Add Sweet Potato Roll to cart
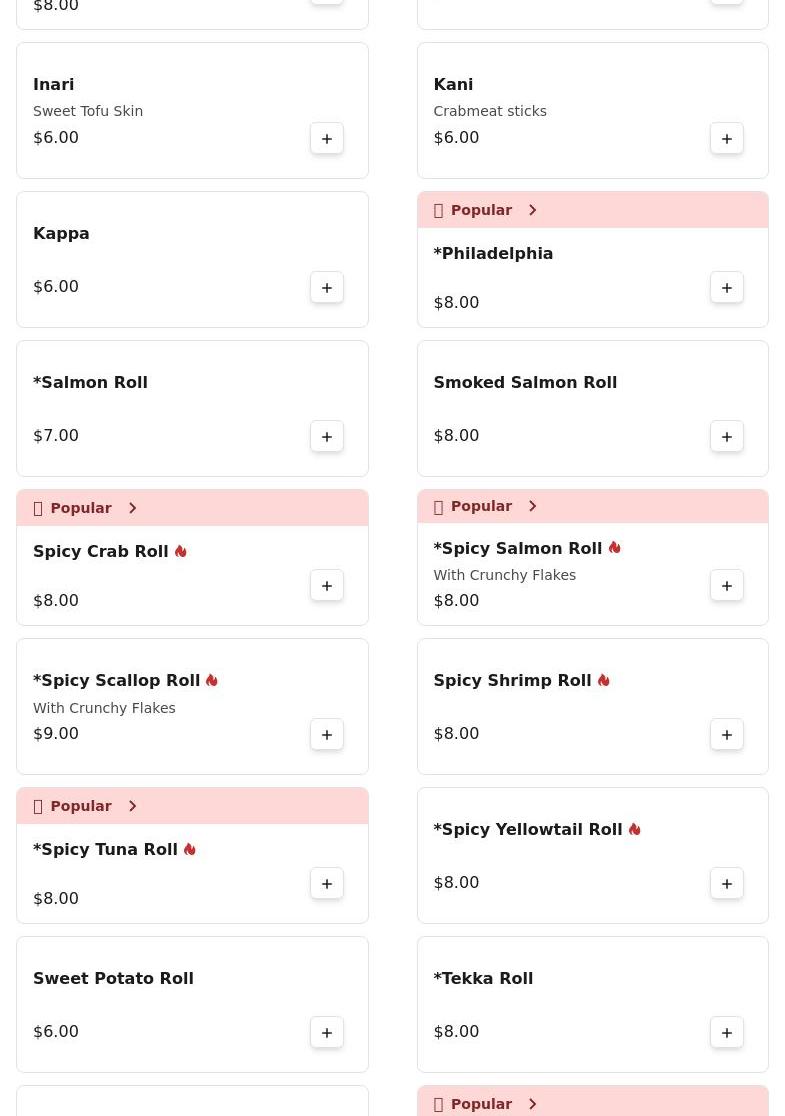The width and height of the screenshot is (785, 1116). pyautogui.click(x=327, y=1033)
